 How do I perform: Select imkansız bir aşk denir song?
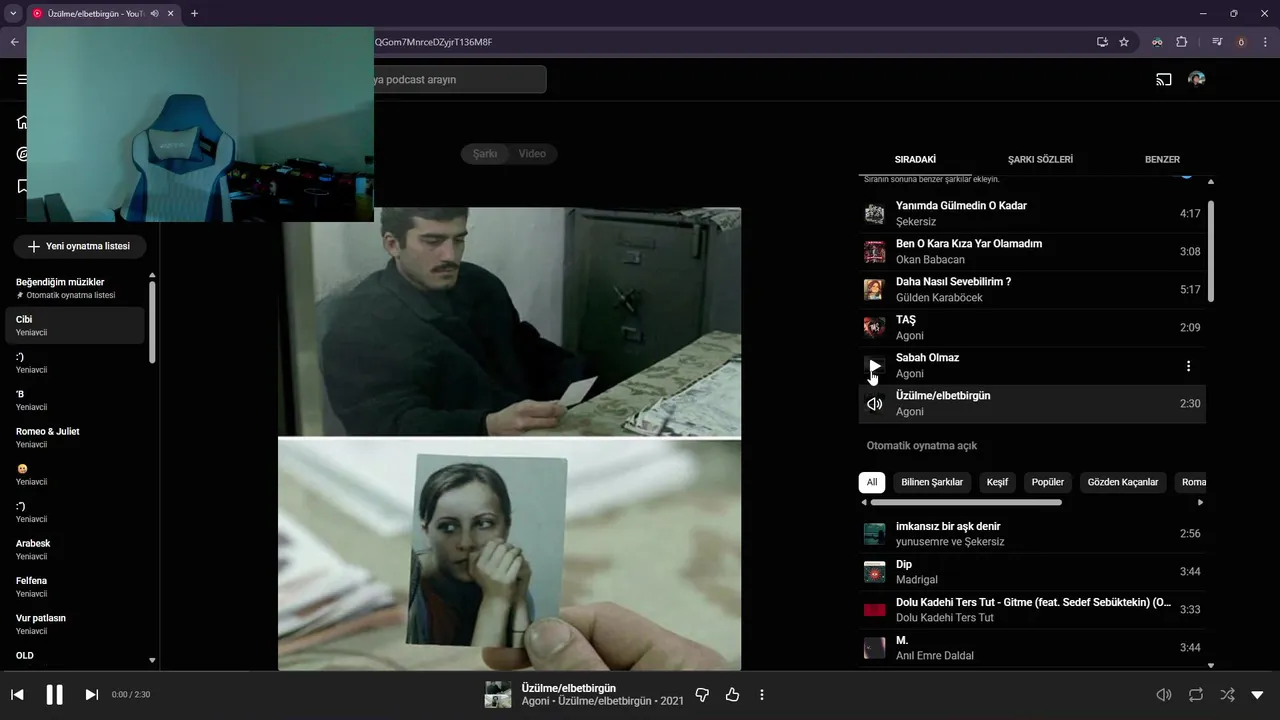click(x=1032, y=534)
